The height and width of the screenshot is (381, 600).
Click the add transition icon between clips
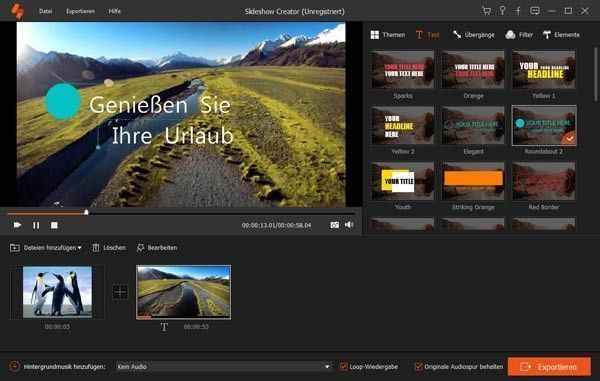pyautogui.click(x=120, y=292)
